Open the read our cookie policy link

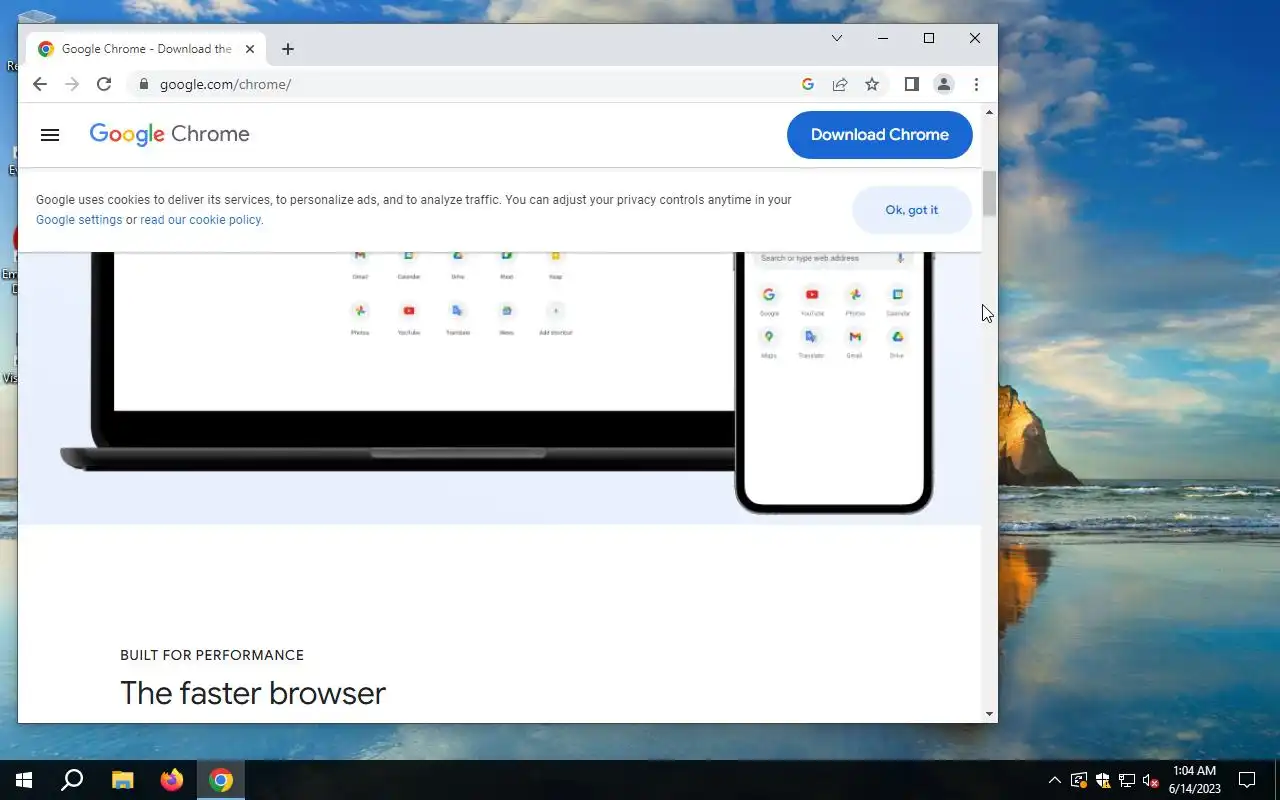(201, 220)
